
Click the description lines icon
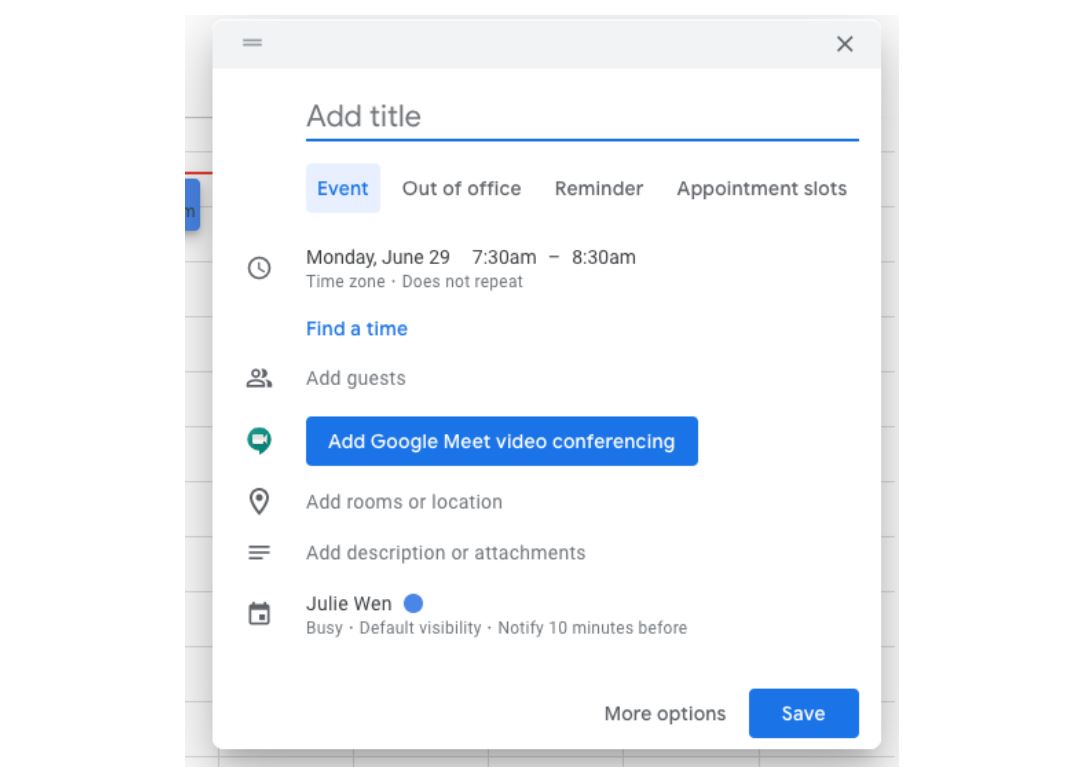(x=259, y=553)
